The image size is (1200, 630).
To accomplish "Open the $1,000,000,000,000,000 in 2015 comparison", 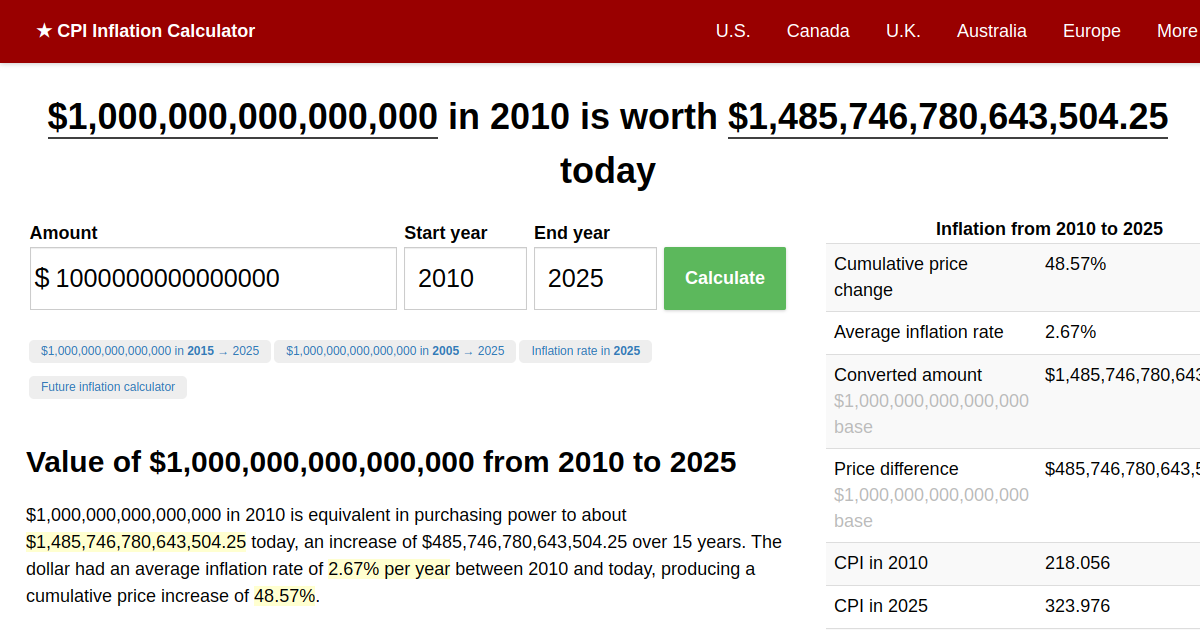I will [149, 350].
